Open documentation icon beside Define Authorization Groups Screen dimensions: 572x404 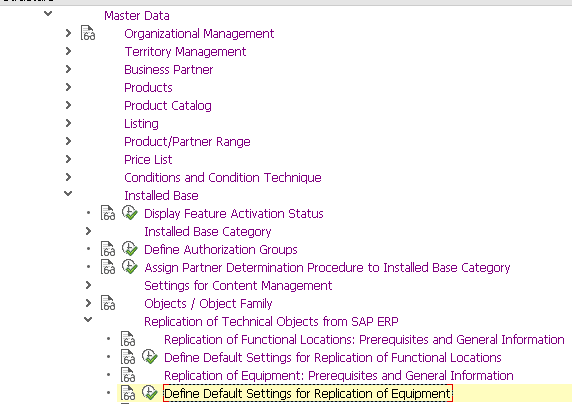point(108,249)
